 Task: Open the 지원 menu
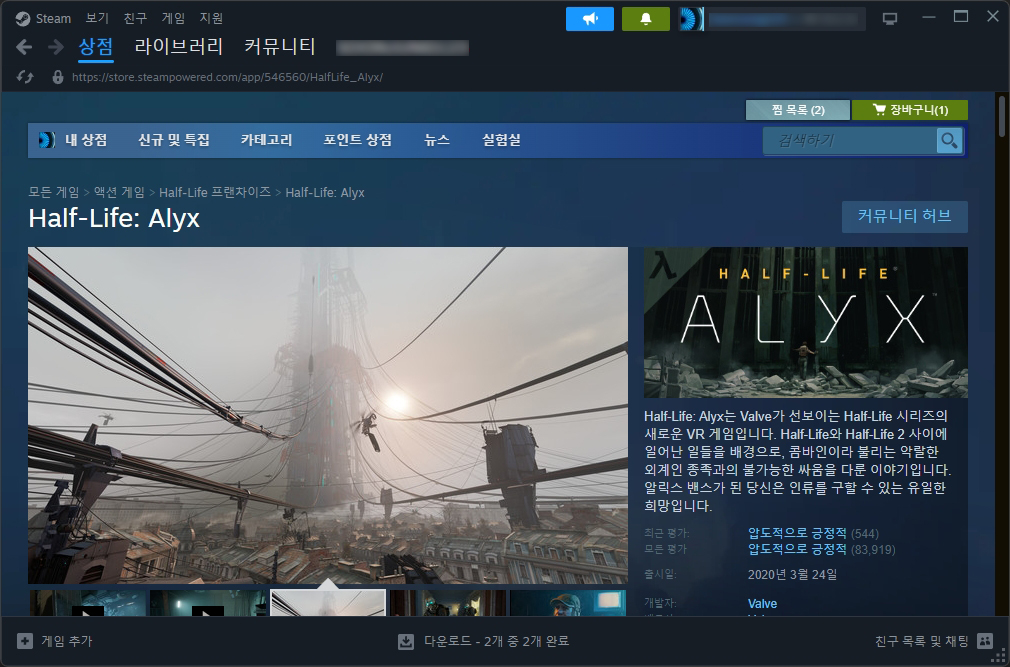pyautogui.click(x=211, y=18)
